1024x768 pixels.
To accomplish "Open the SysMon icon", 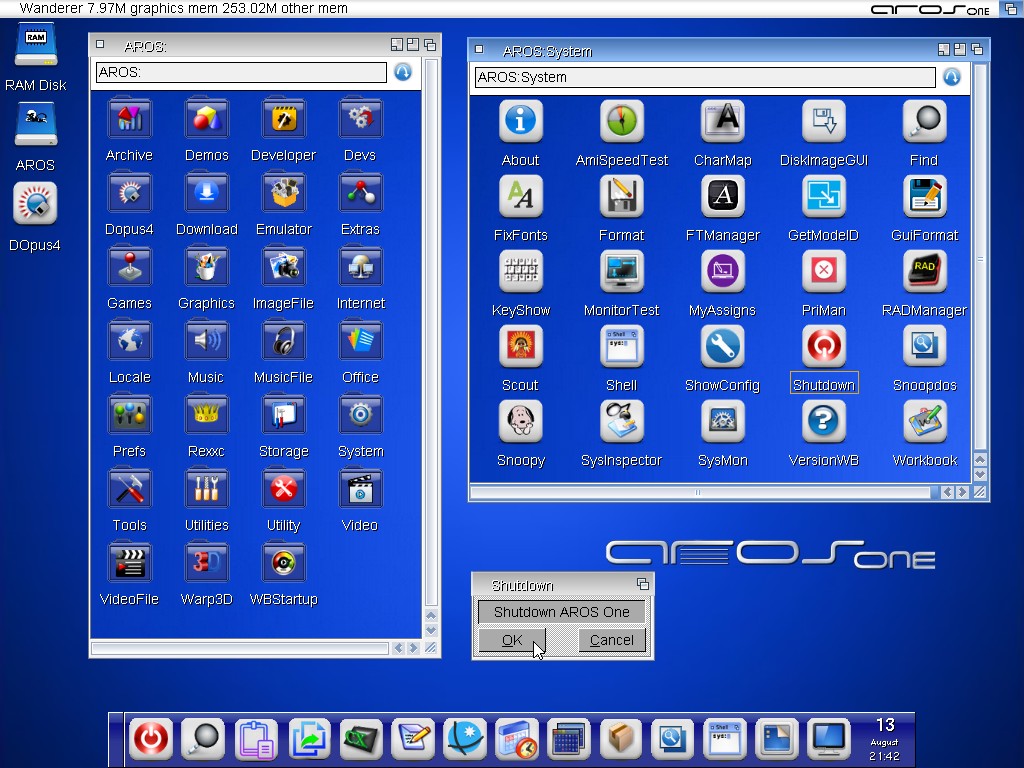I will click(722, 423).
